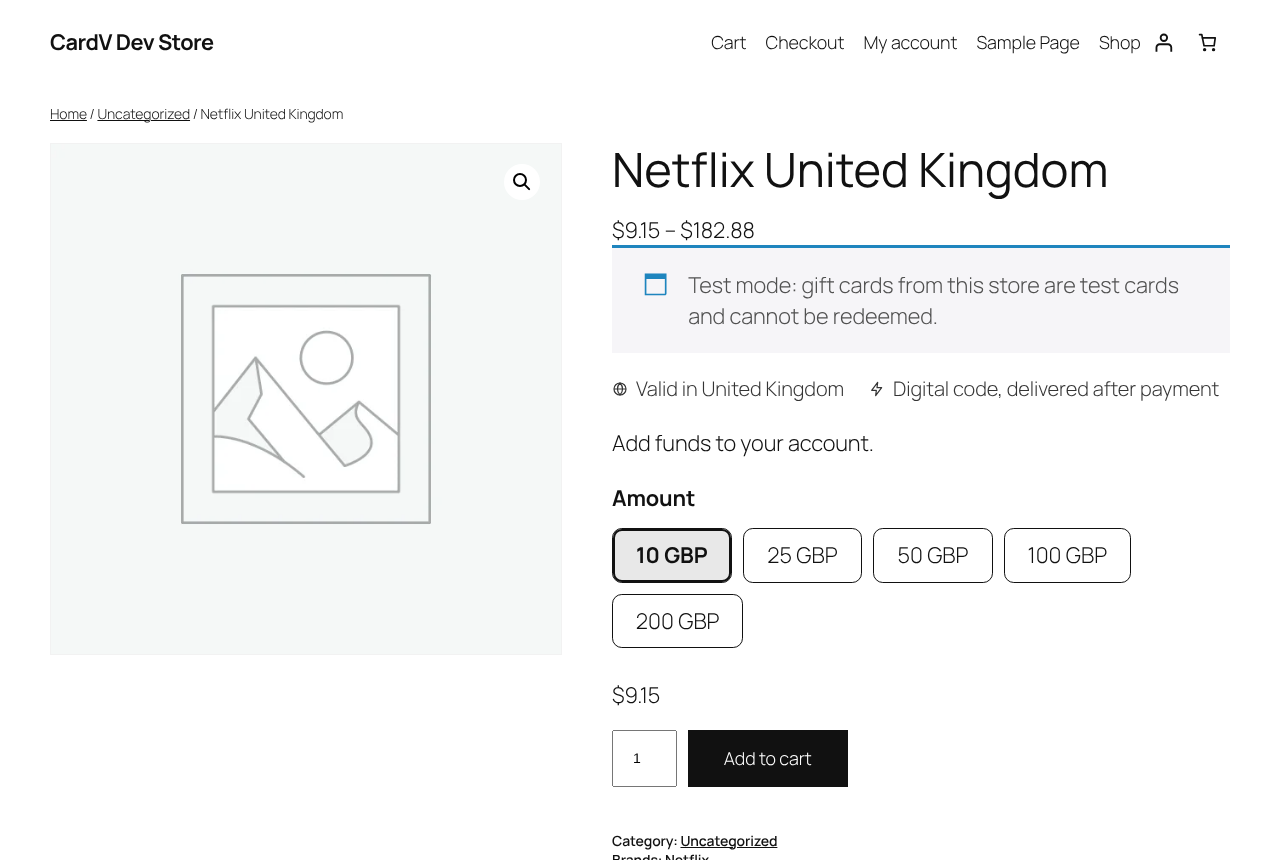The width and height of the screenshot is (1280, 860).
Task: Focus the quantity input field
Action: (x=644, y=758)
